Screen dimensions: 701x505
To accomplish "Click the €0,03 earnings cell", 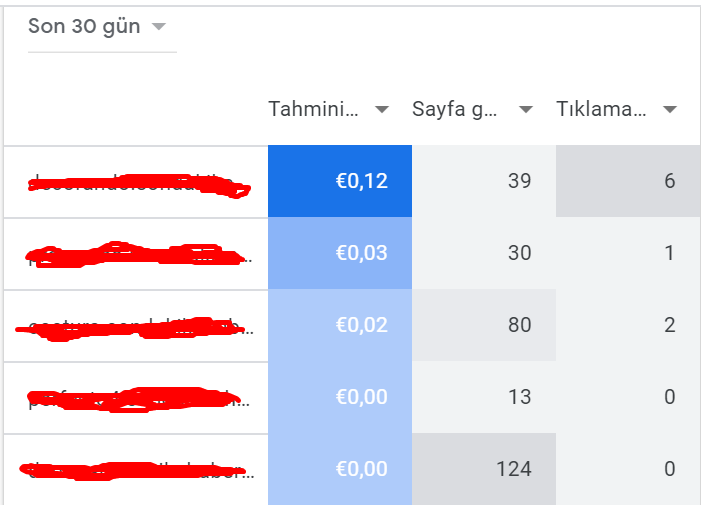I will [340, 253].
